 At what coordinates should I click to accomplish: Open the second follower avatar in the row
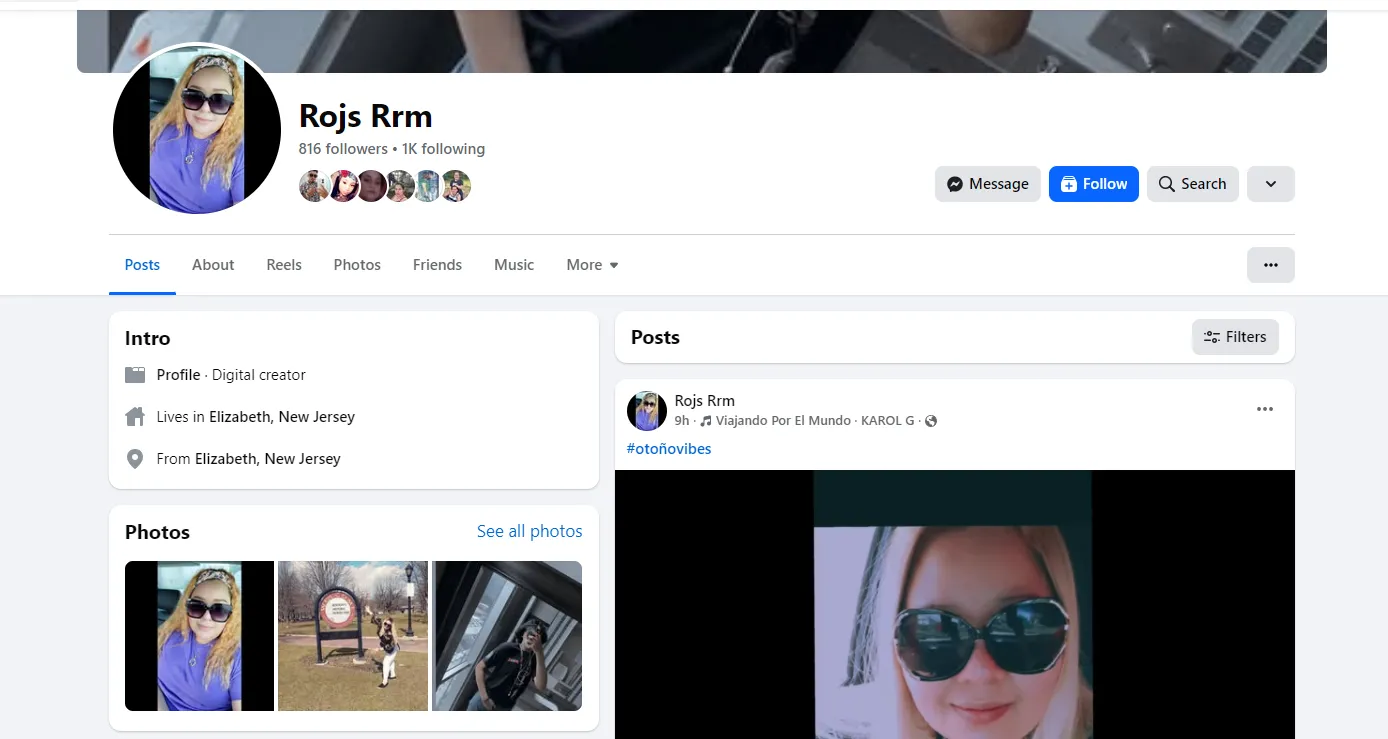(343, 186)
